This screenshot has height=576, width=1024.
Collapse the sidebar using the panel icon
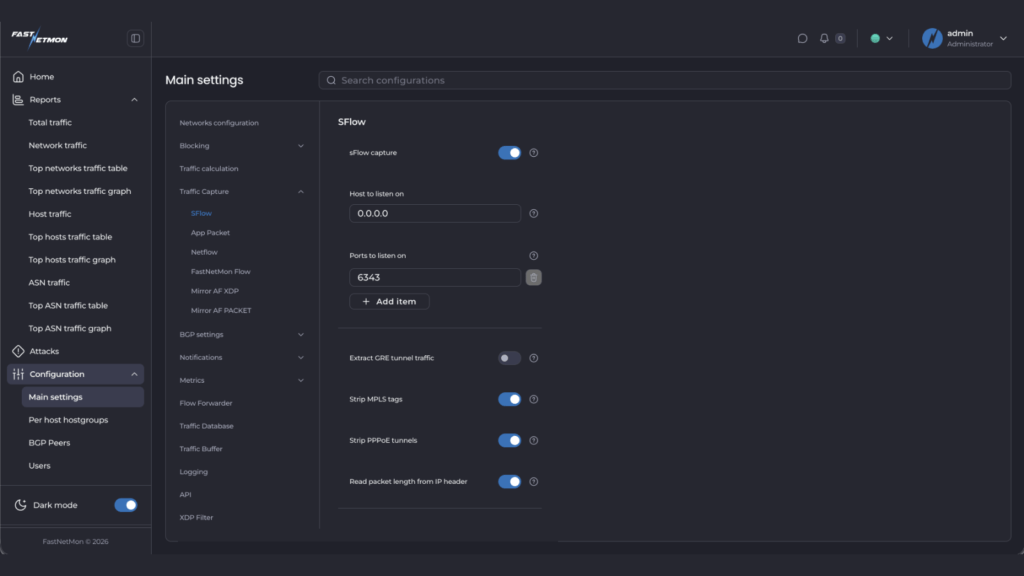[x=136, y=39]
